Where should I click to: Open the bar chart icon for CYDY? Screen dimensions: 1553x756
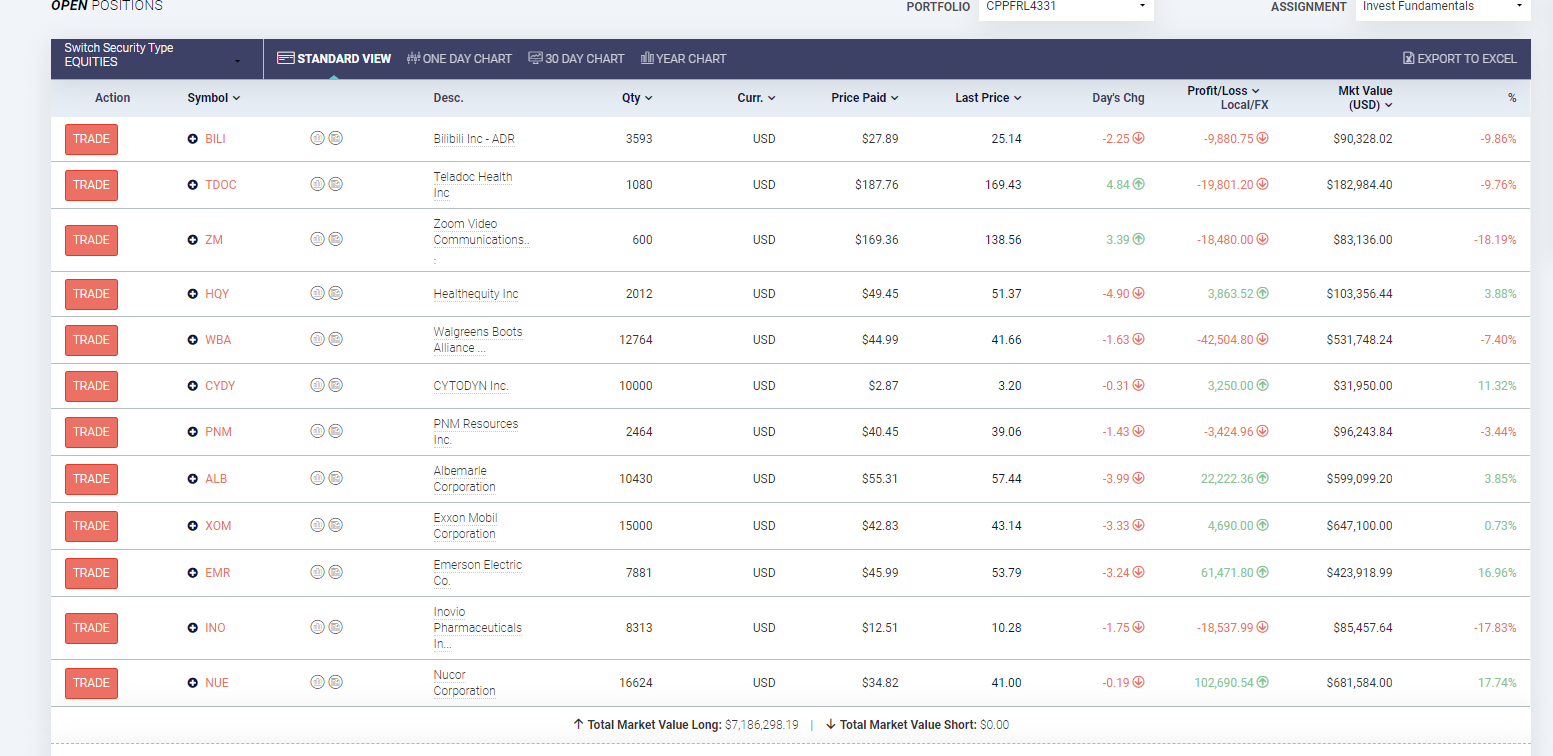pyautogui.click(x=317, y=385)
